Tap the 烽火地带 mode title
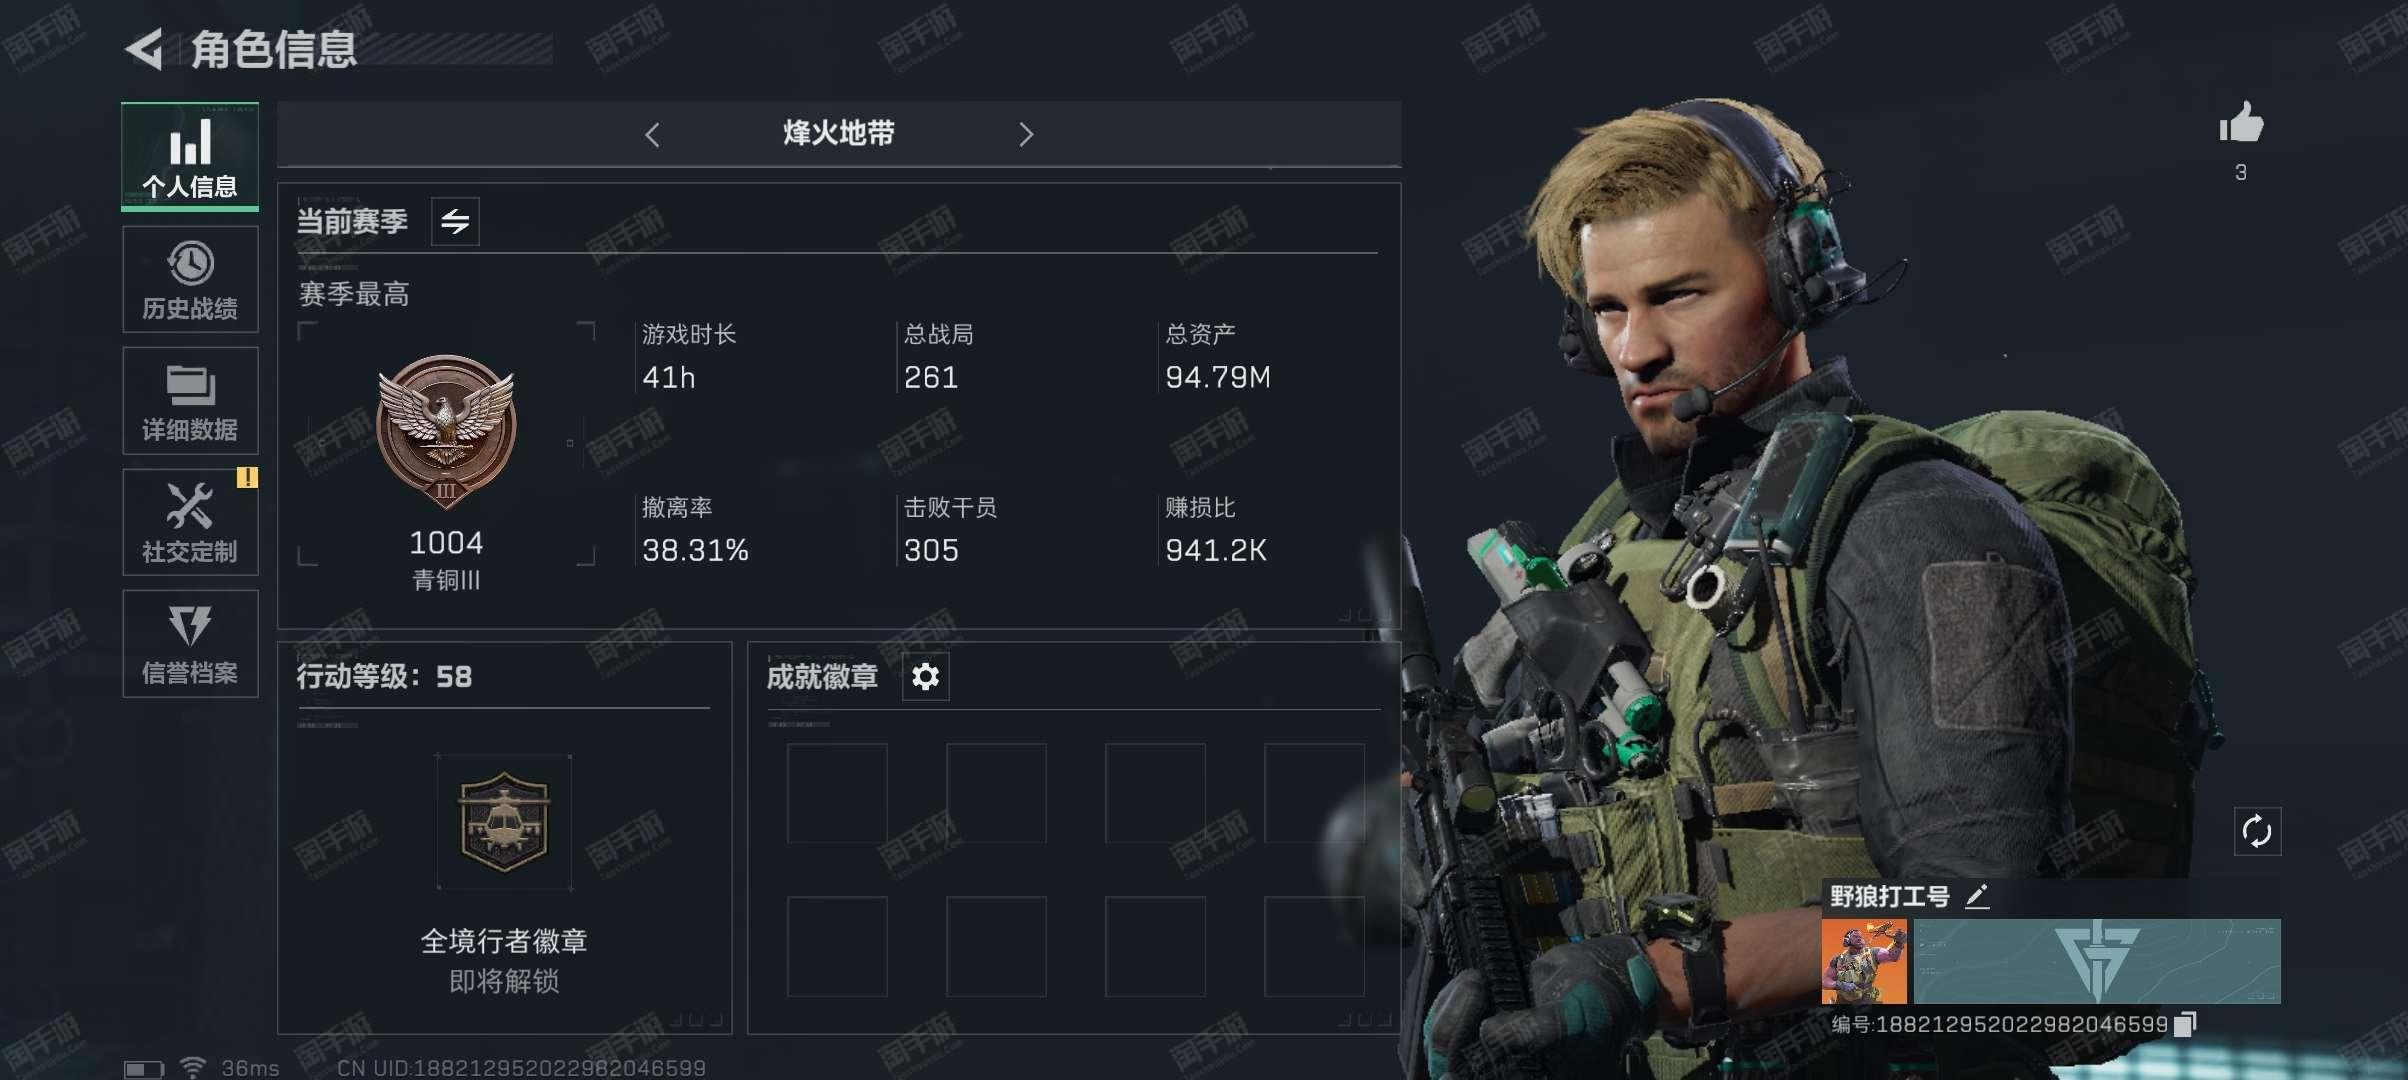Screen dimensions: 2408x1080 pos(839,133)
